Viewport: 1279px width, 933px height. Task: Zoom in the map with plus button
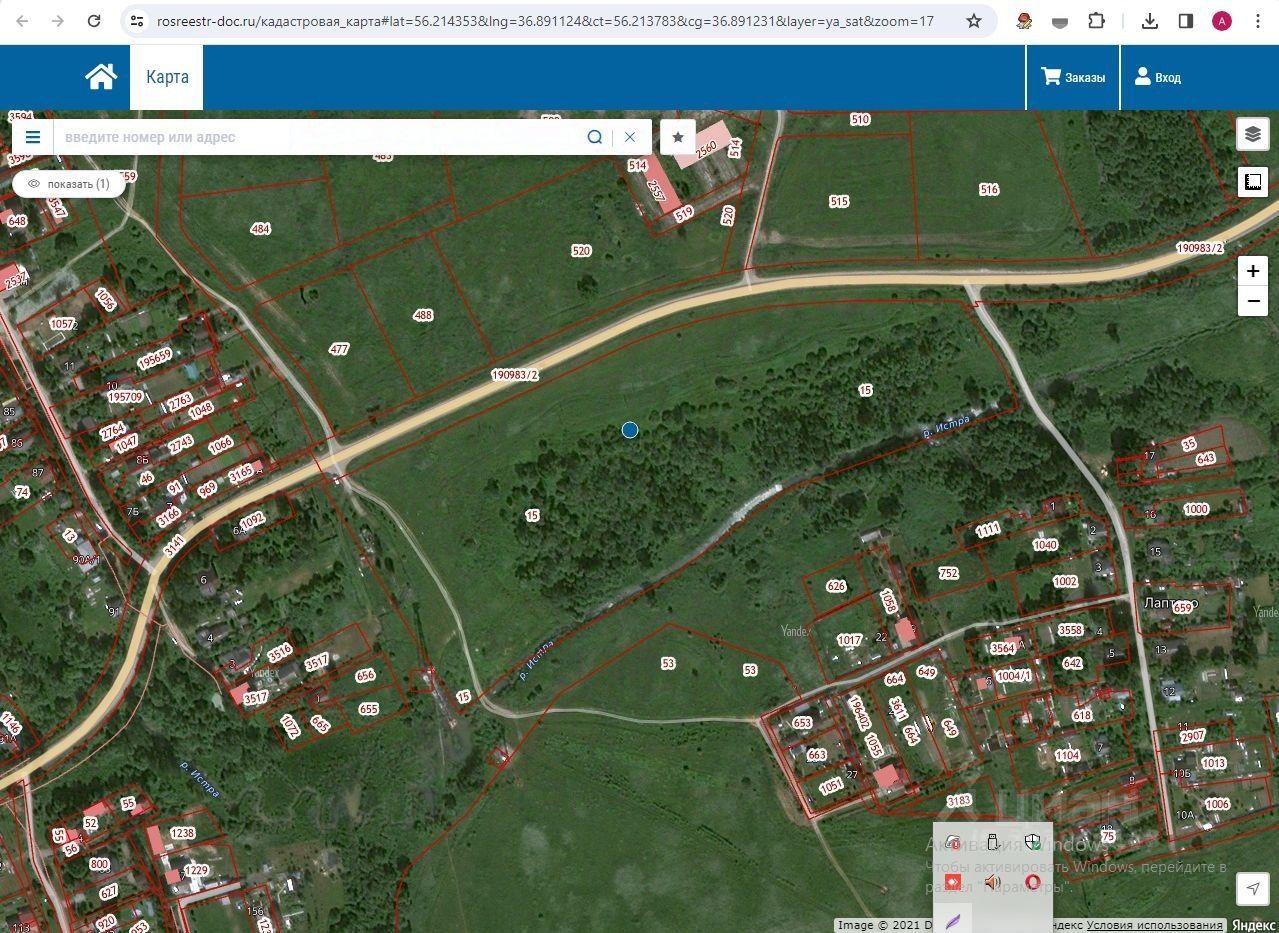[x=1252, y=271]
